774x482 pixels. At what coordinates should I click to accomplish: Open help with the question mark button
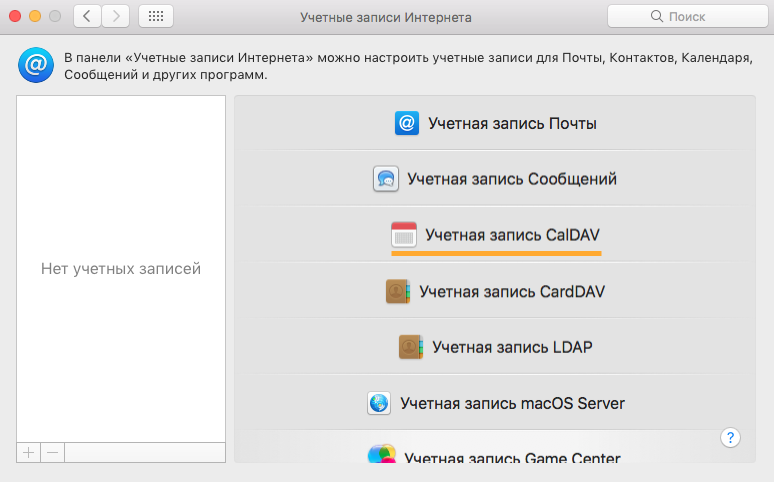click(730, 438)
